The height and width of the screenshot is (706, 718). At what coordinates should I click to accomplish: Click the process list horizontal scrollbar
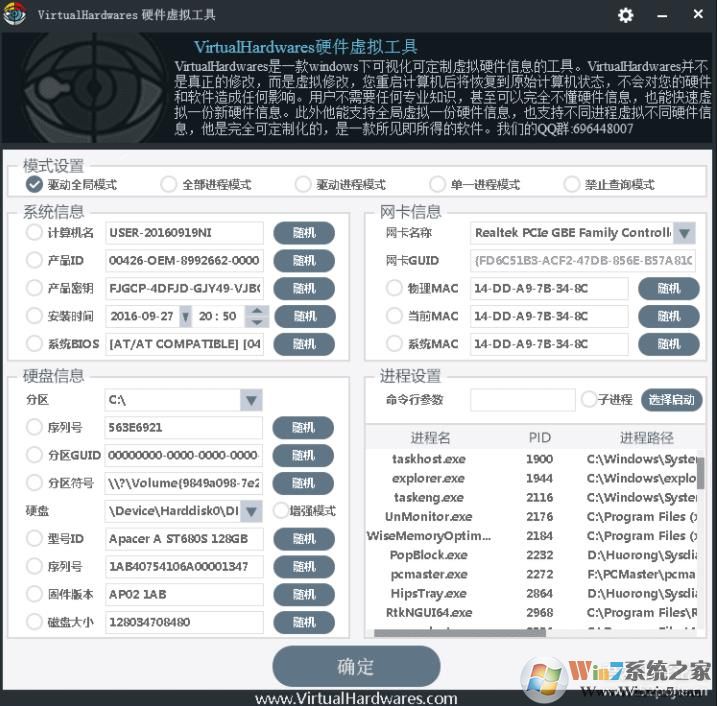(460, 633)
